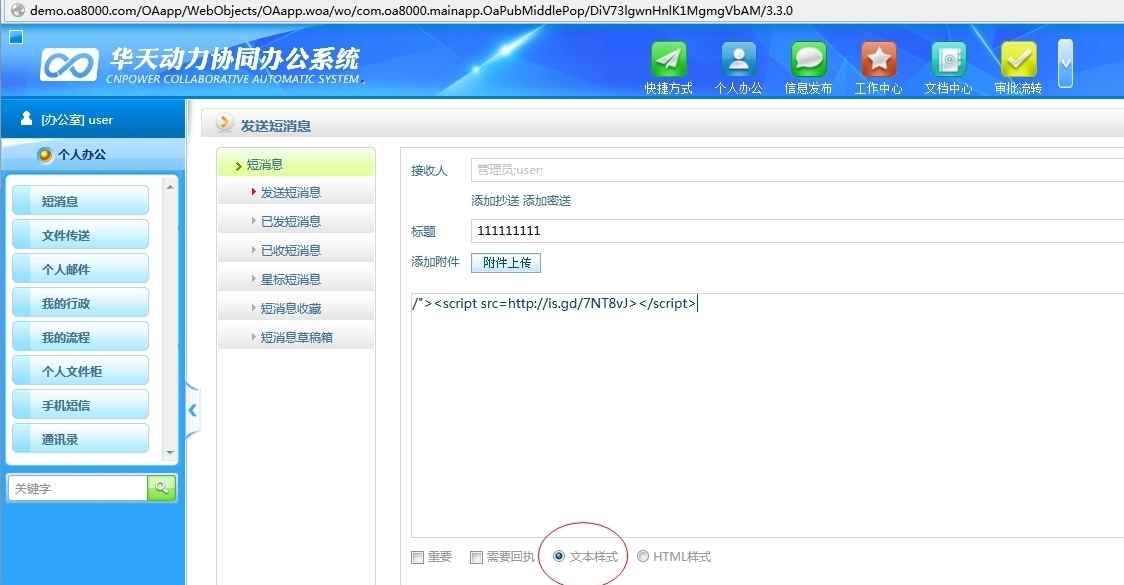
Task: Select 已收短消息 in message tree
Action: point(295,250)
